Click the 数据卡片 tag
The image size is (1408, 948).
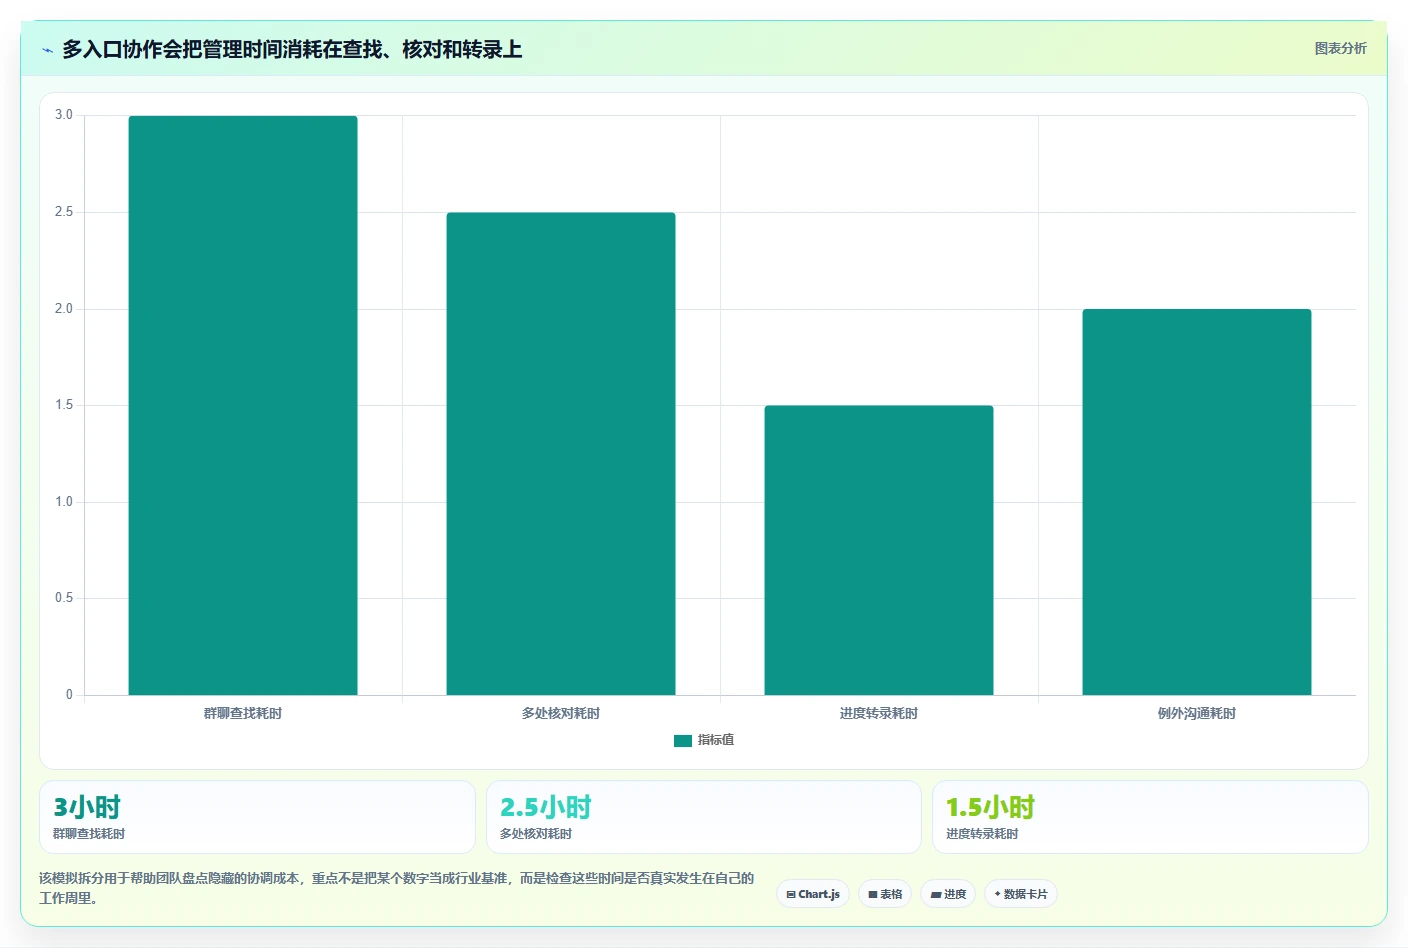coord(1021,894)
